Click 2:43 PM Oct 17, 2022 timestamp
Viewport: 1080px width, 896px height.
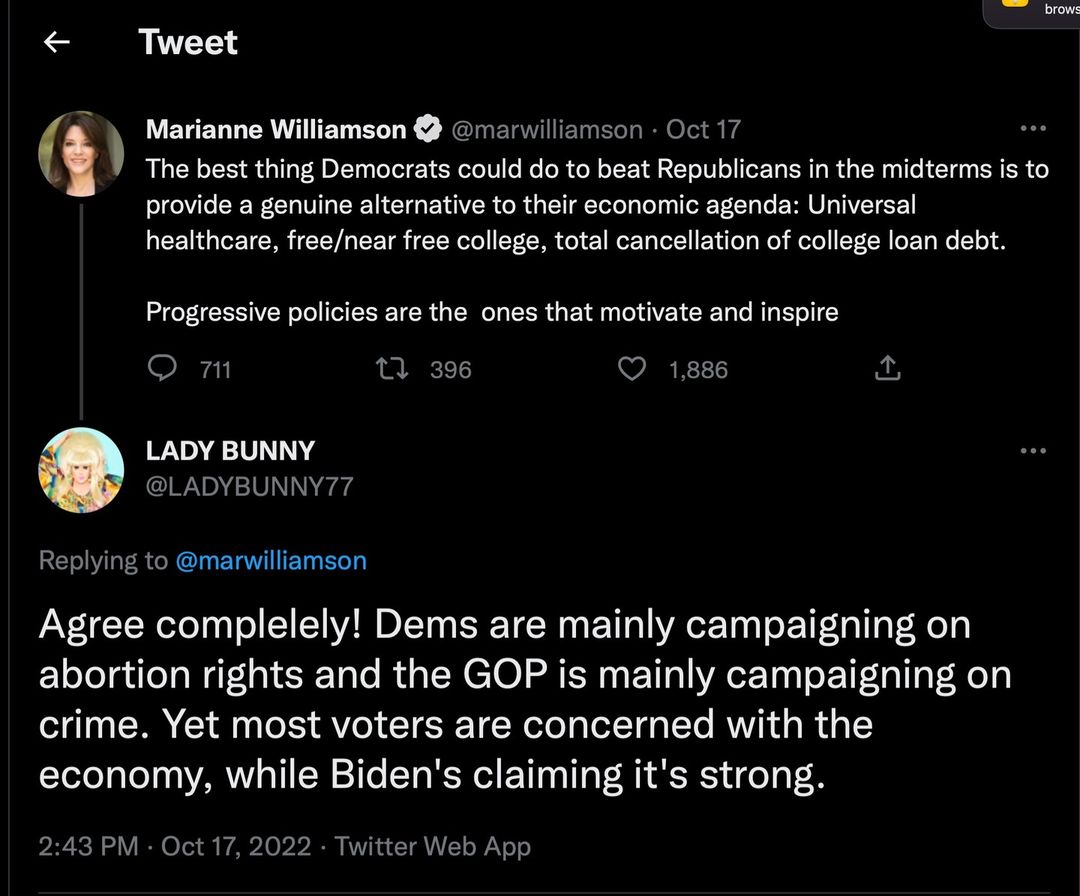177,846
